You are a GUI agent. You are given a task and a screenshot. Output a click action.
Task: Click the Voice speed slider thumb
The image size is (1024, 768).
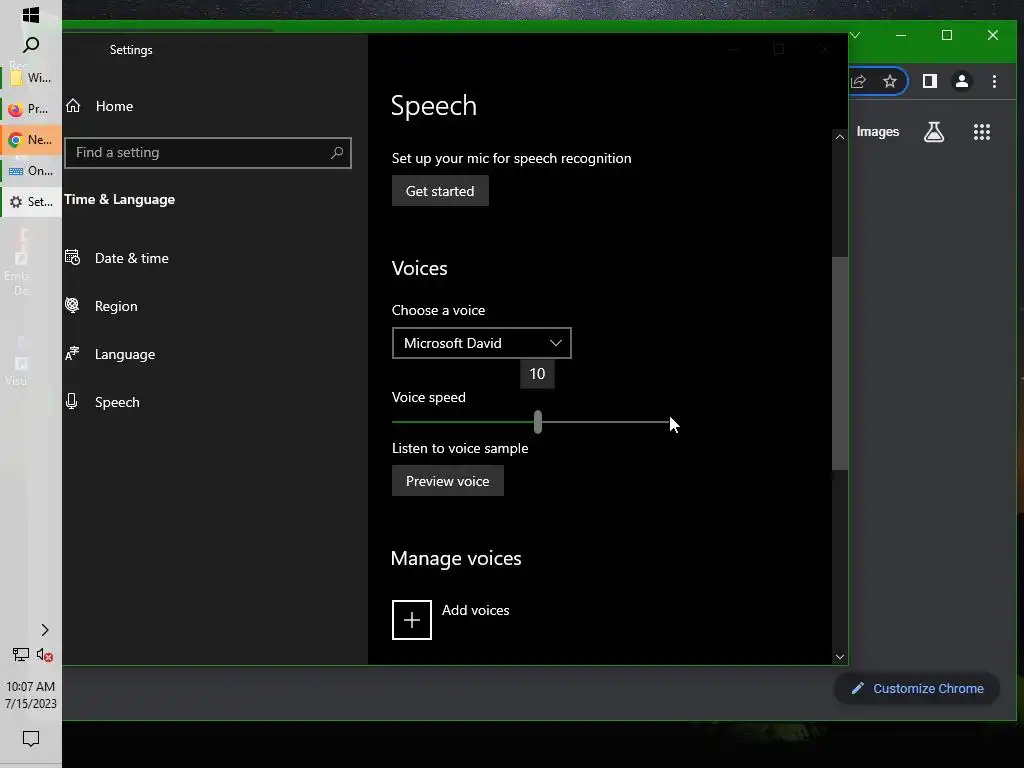tap(537, 422)
